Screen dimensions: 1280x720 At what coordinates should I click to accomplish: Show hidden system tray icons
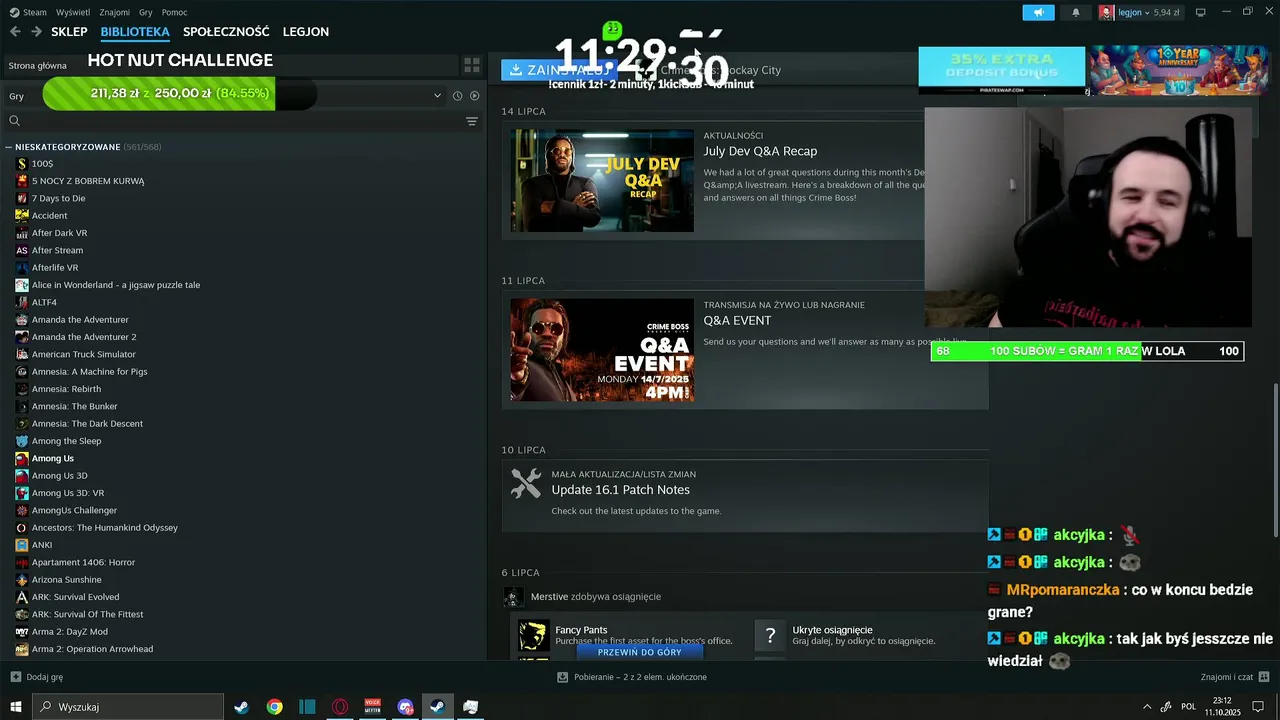[1146, 707]
